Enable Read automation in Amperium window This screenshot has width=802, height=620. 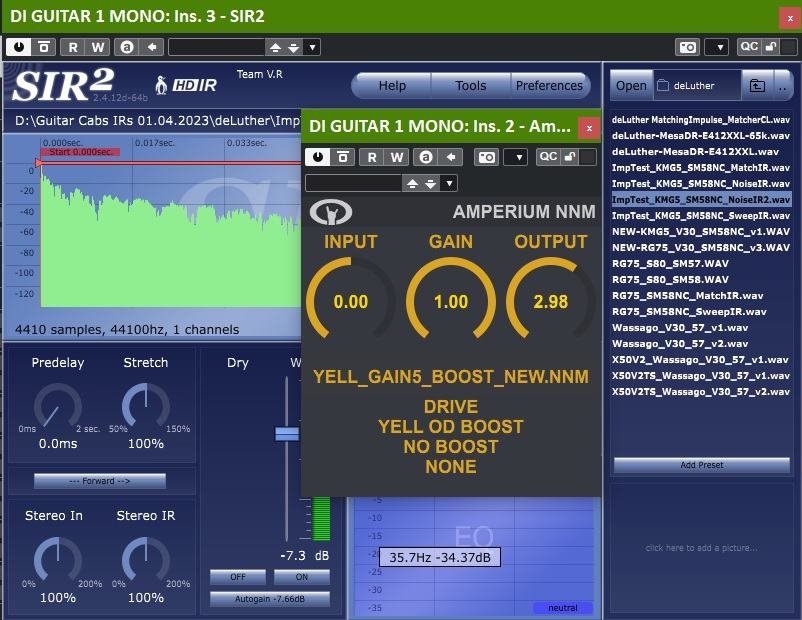[x=372, y=157]
